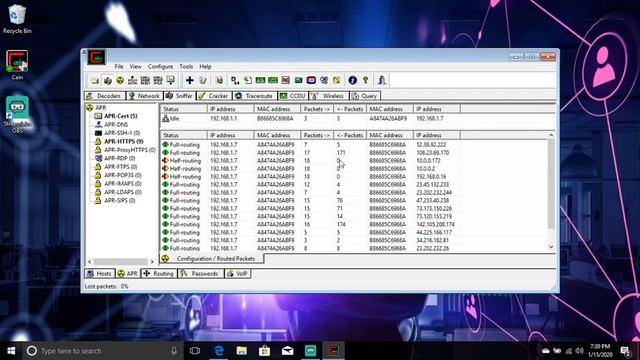Click the monitor icon in the toolbar
This screenshot has width=640, height=360.
pyautogui.click(x=171, y=80)
